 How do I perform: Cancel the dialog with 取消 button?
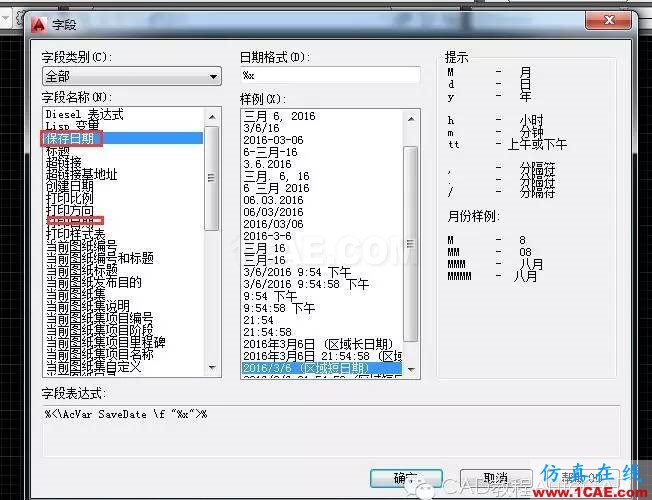(x=496, y=478)
